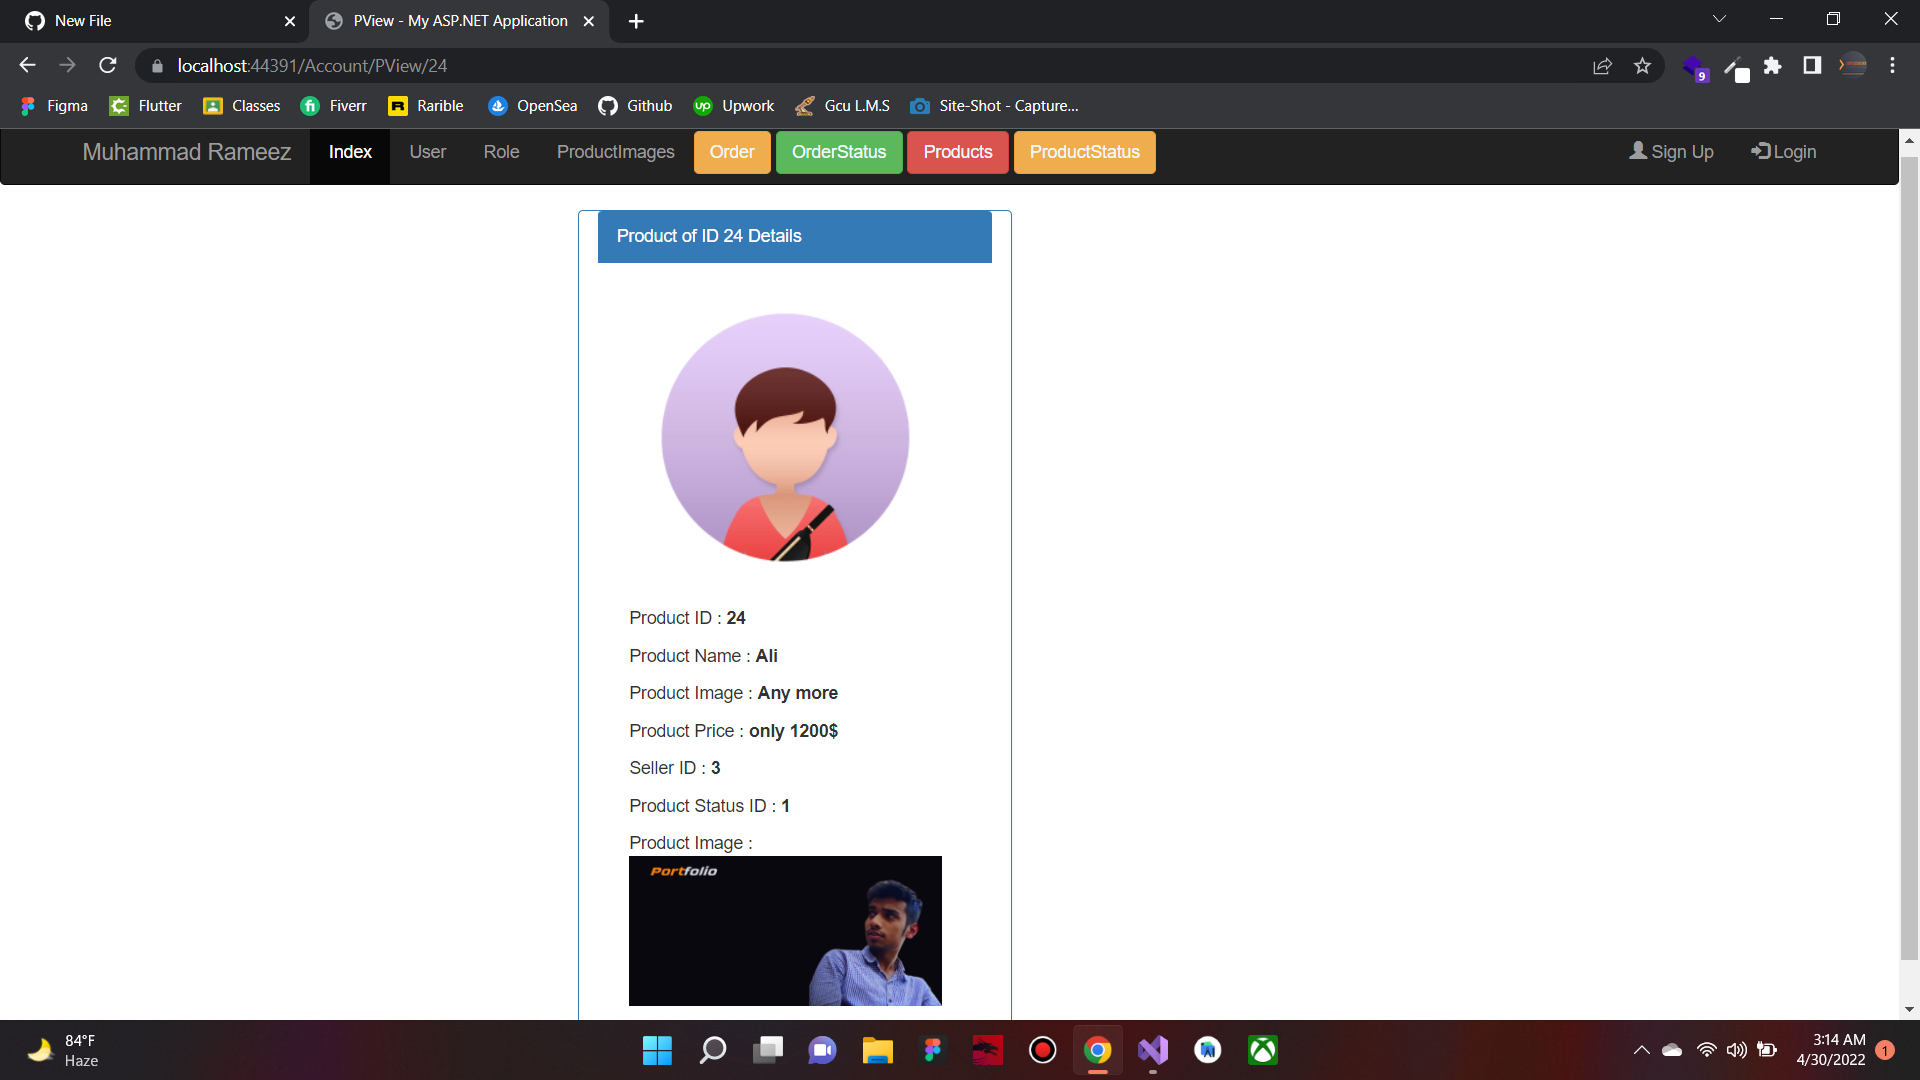Click the Portfolio product image thumbnail
This screenshot has height=1080, width=1920.
click(x=784, y=930)
